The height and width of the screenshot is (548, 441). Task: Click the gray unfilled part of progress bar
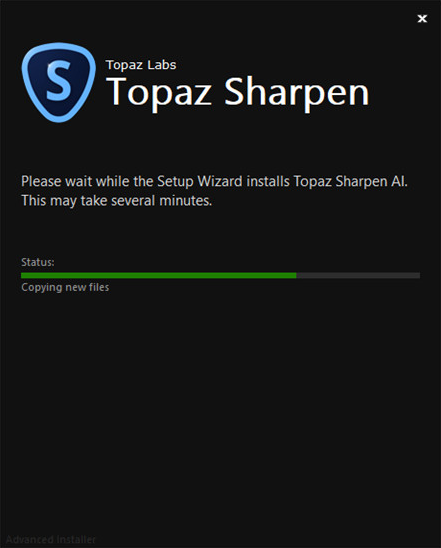pos(358,275)
